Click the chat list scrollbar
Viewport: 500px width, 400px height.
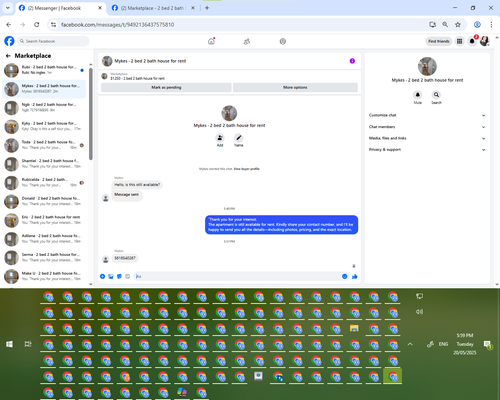(x=91, y=113)
